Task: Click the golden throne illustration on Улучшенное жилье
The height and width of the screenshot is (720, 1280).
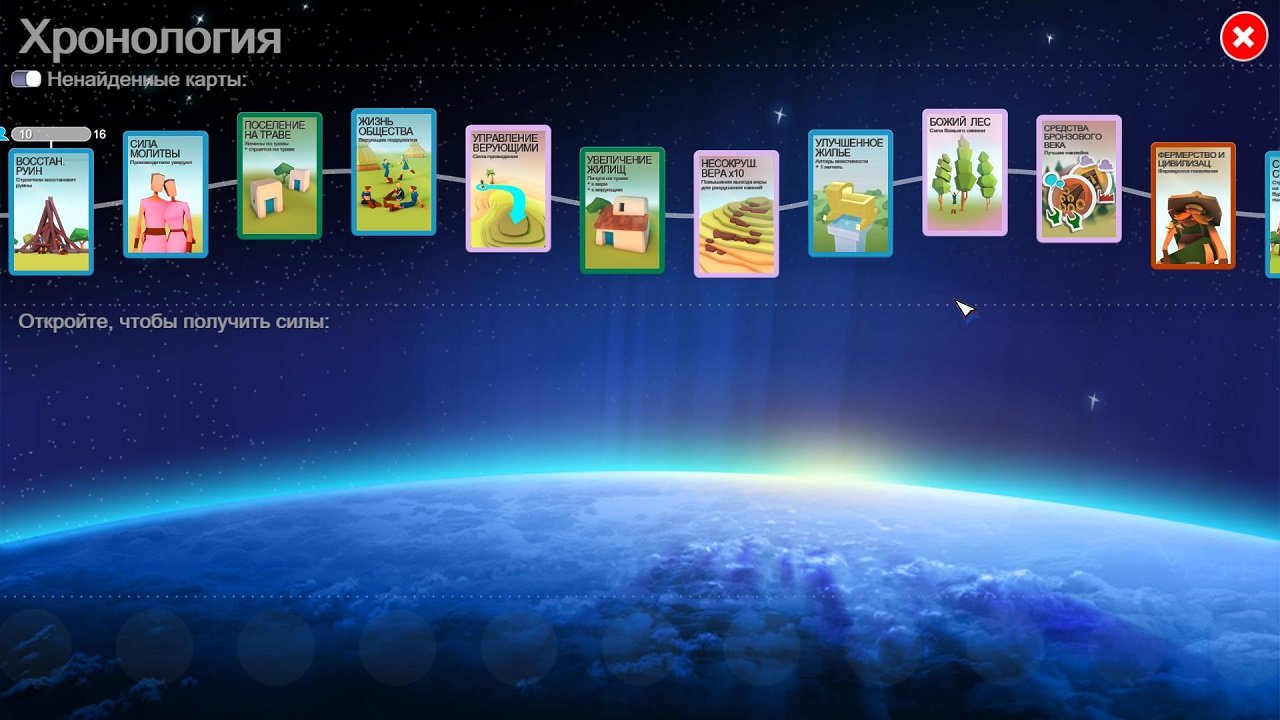Action: [847, 205]
